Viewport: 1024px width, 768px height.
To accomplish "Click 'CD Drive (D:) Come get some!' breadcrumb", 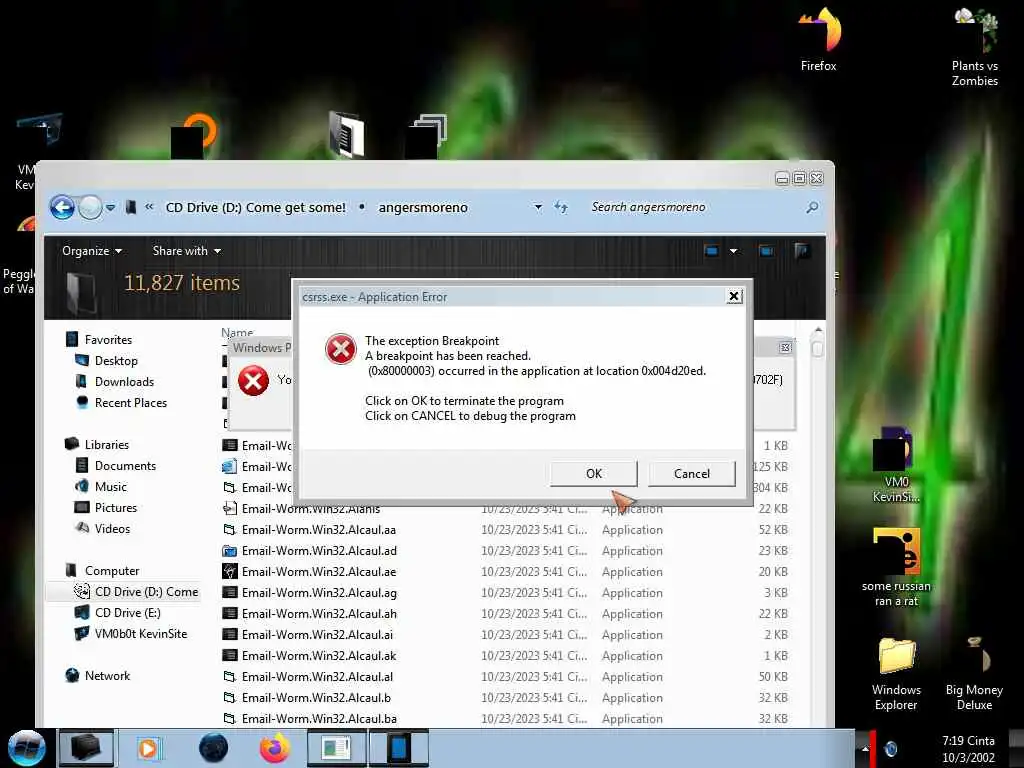I will point(256,208).
